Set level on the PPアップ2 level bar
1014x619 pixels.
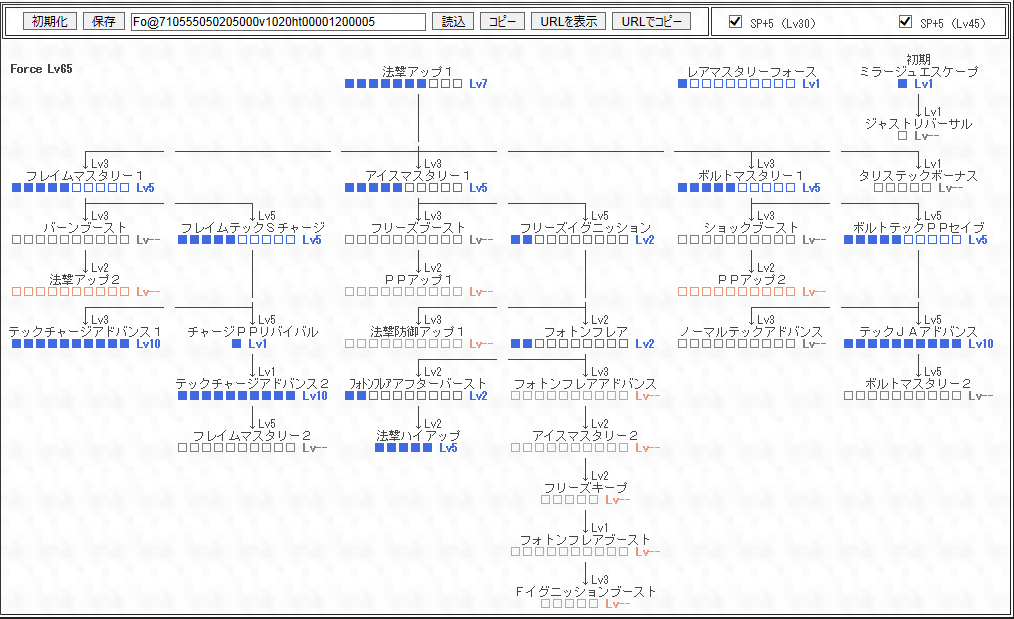[x=737, y=292]
